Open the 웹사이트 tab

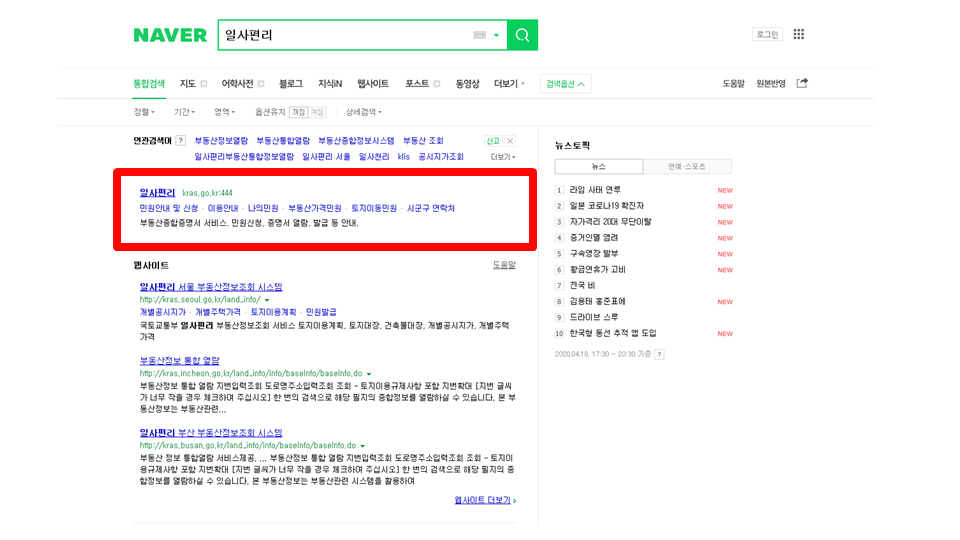point(373,84)
